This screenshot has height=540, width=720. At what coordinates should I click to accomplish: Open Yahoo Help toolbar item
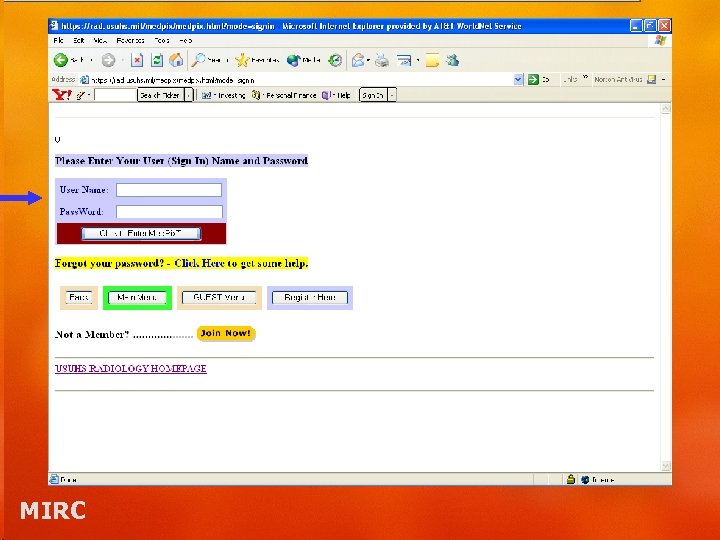coord(337,95)
